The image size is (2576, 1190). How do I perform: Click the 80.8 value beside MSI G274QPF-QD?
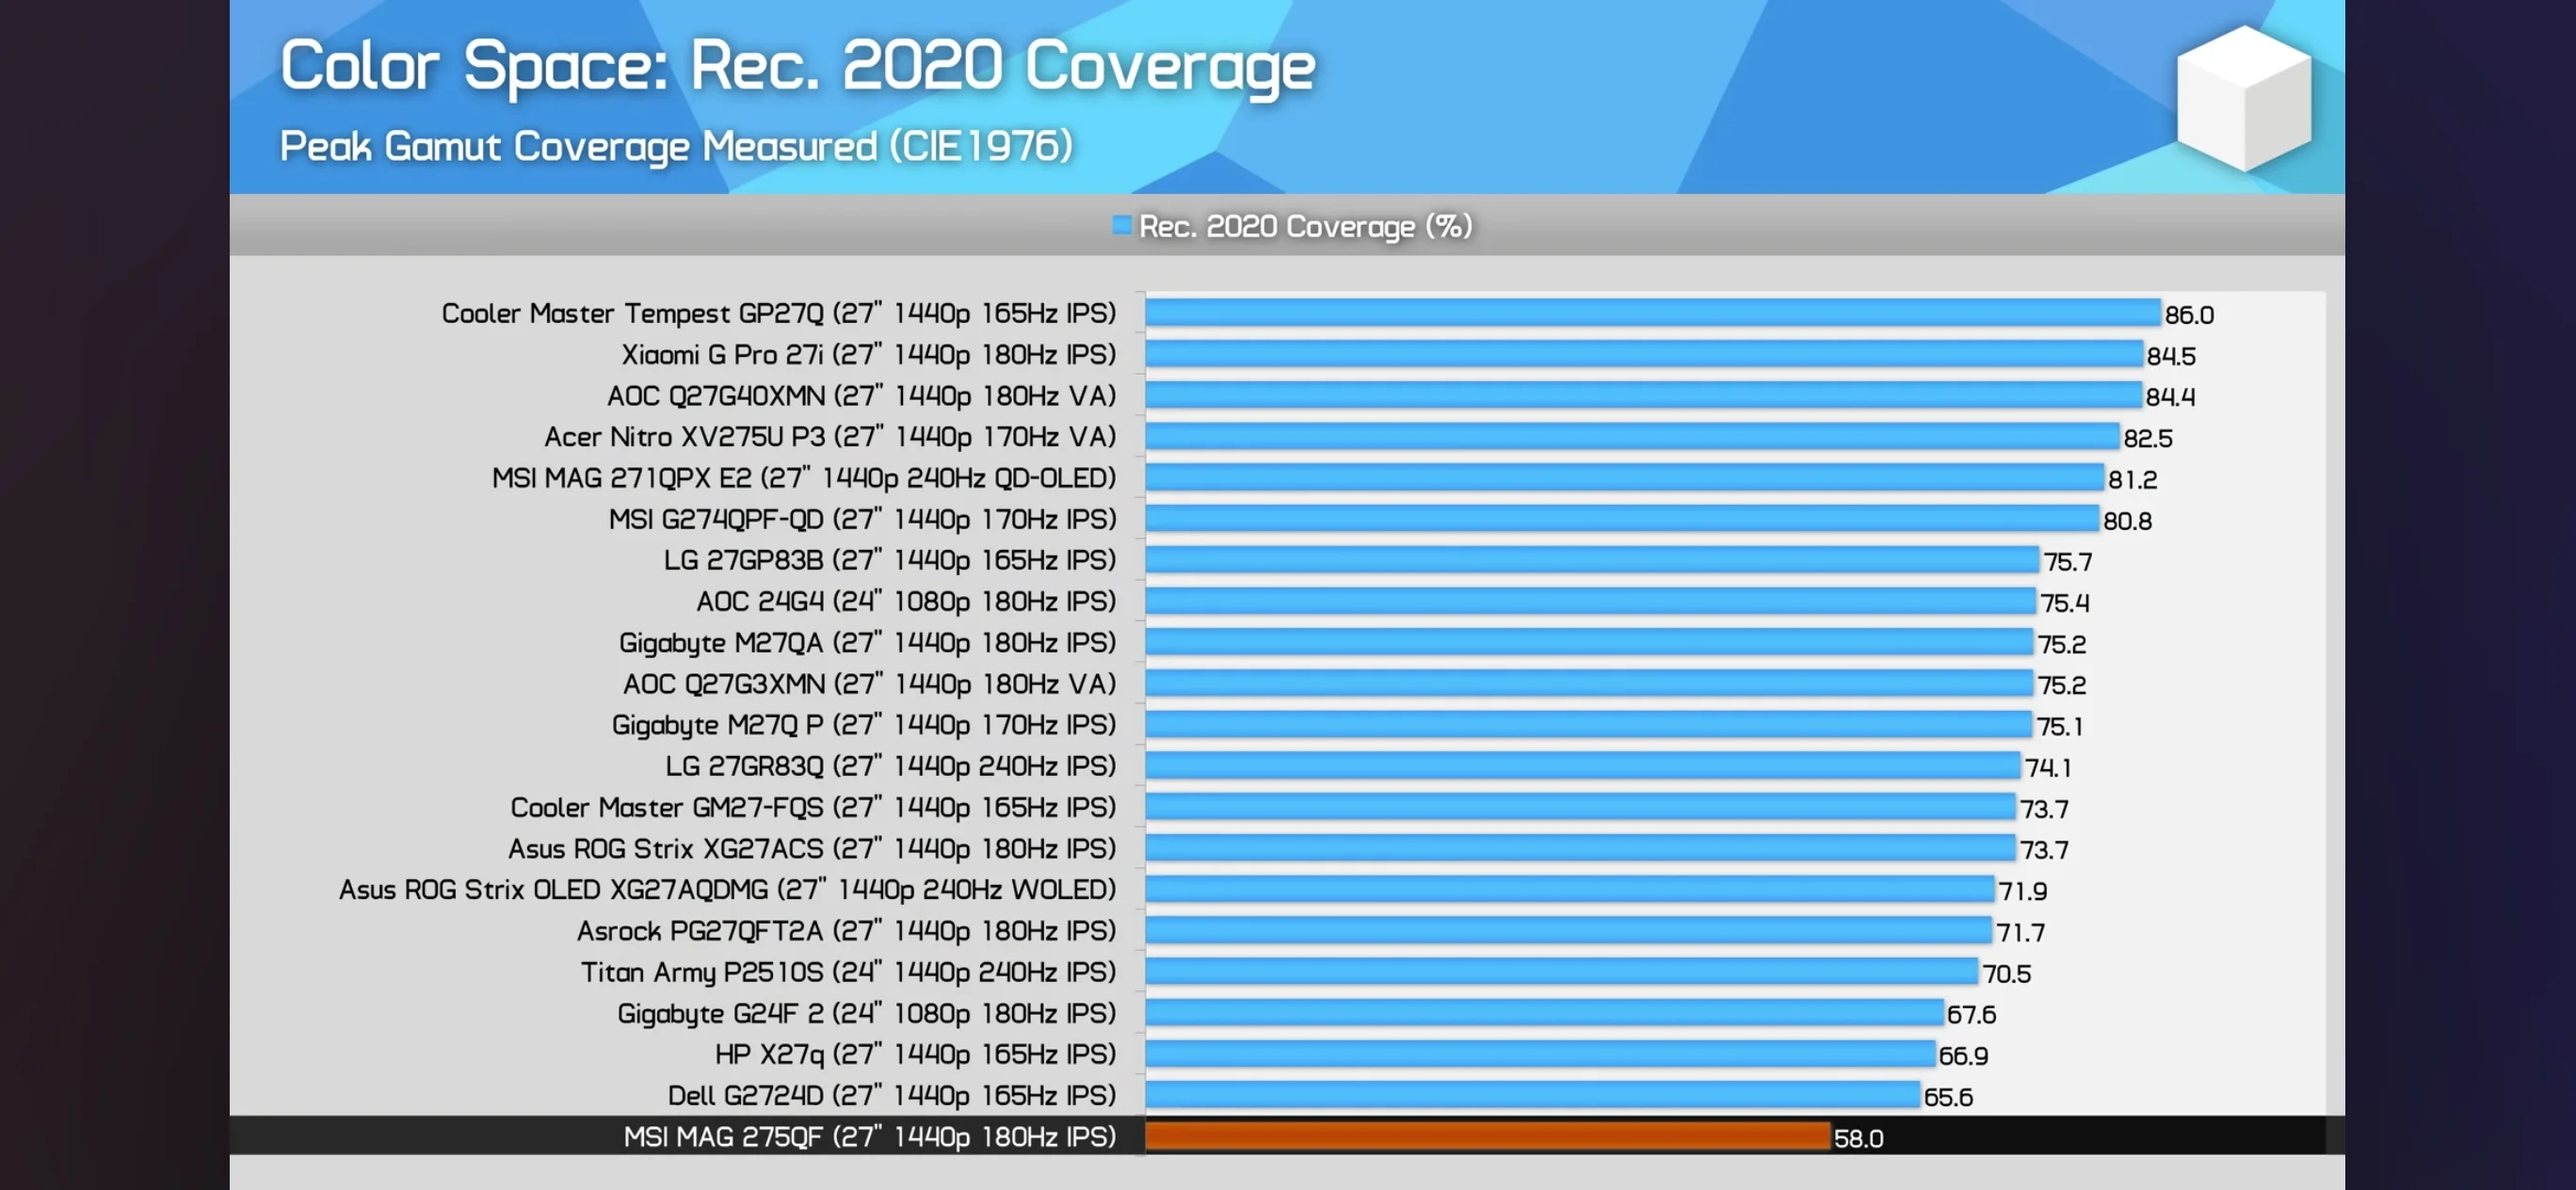tap(2126, 521)
